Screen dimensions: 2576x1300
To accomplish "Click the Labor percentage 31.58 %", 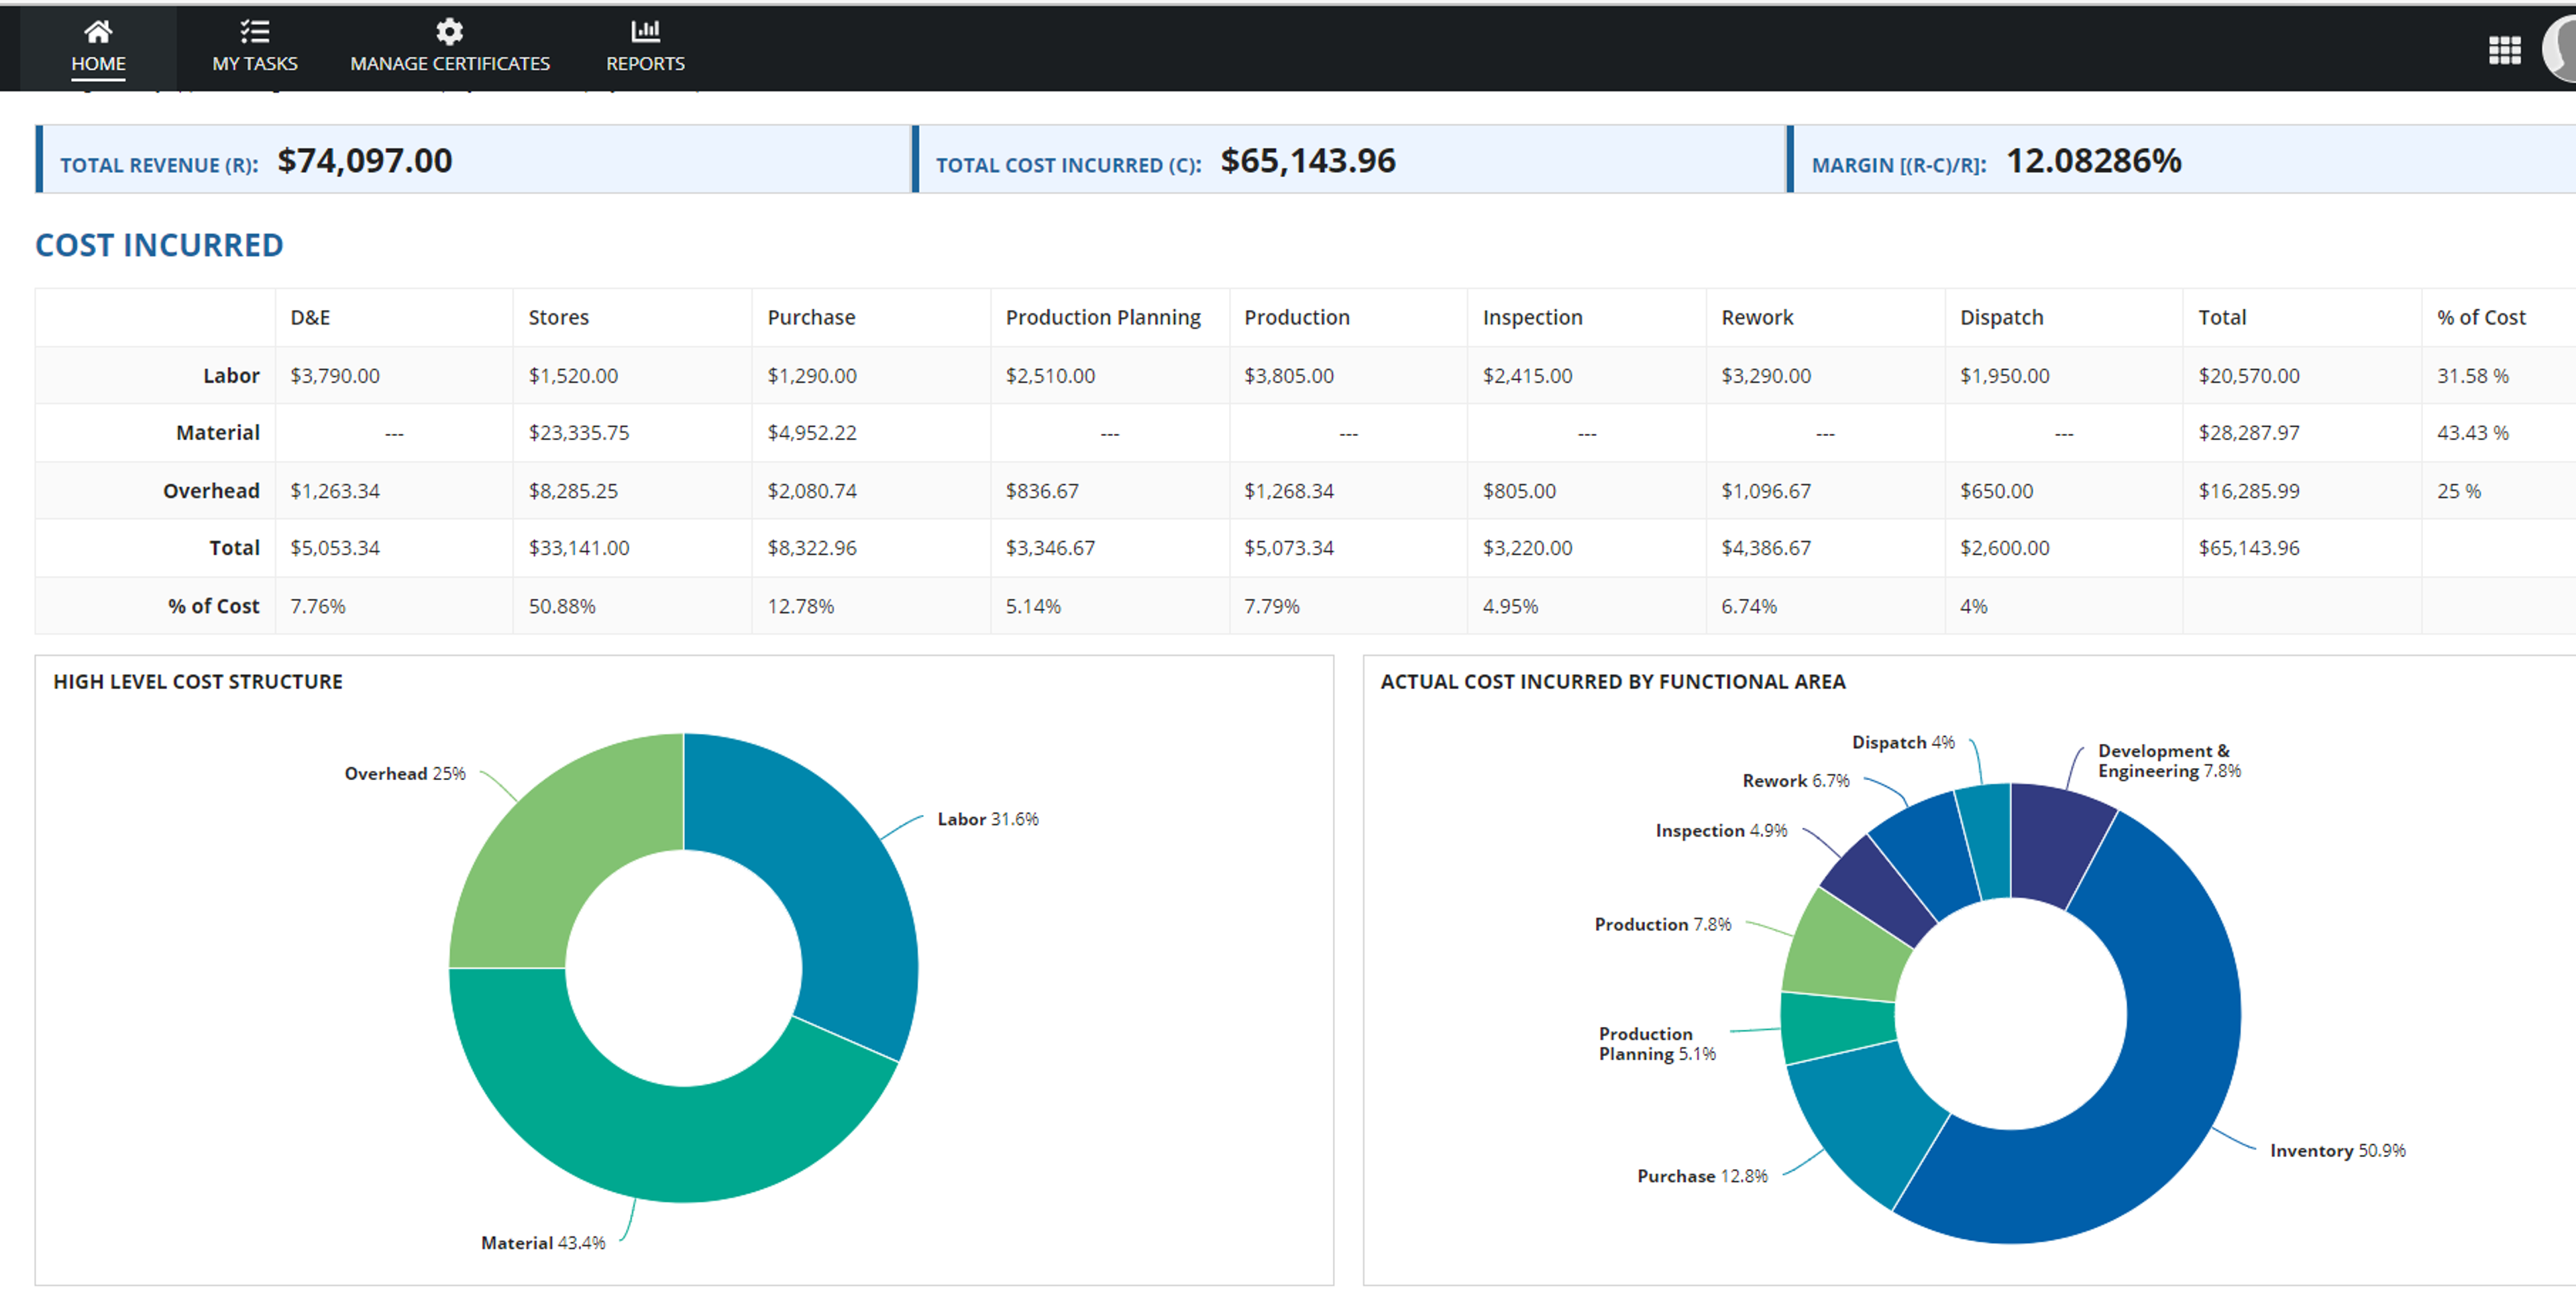I will (2473, 376).
